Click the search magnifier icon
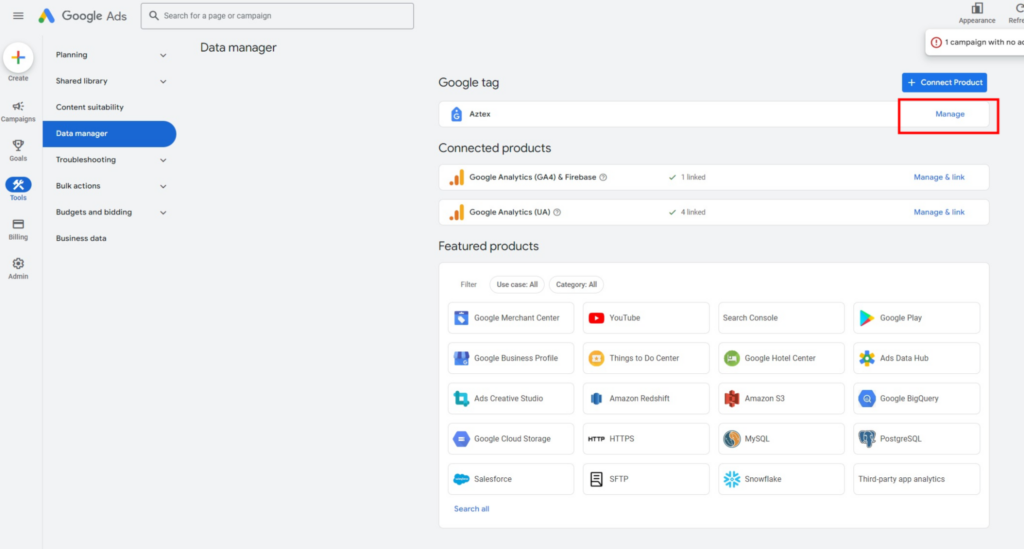The height and width of the screenshot is (549, 1024). click(x=154, y=16)
